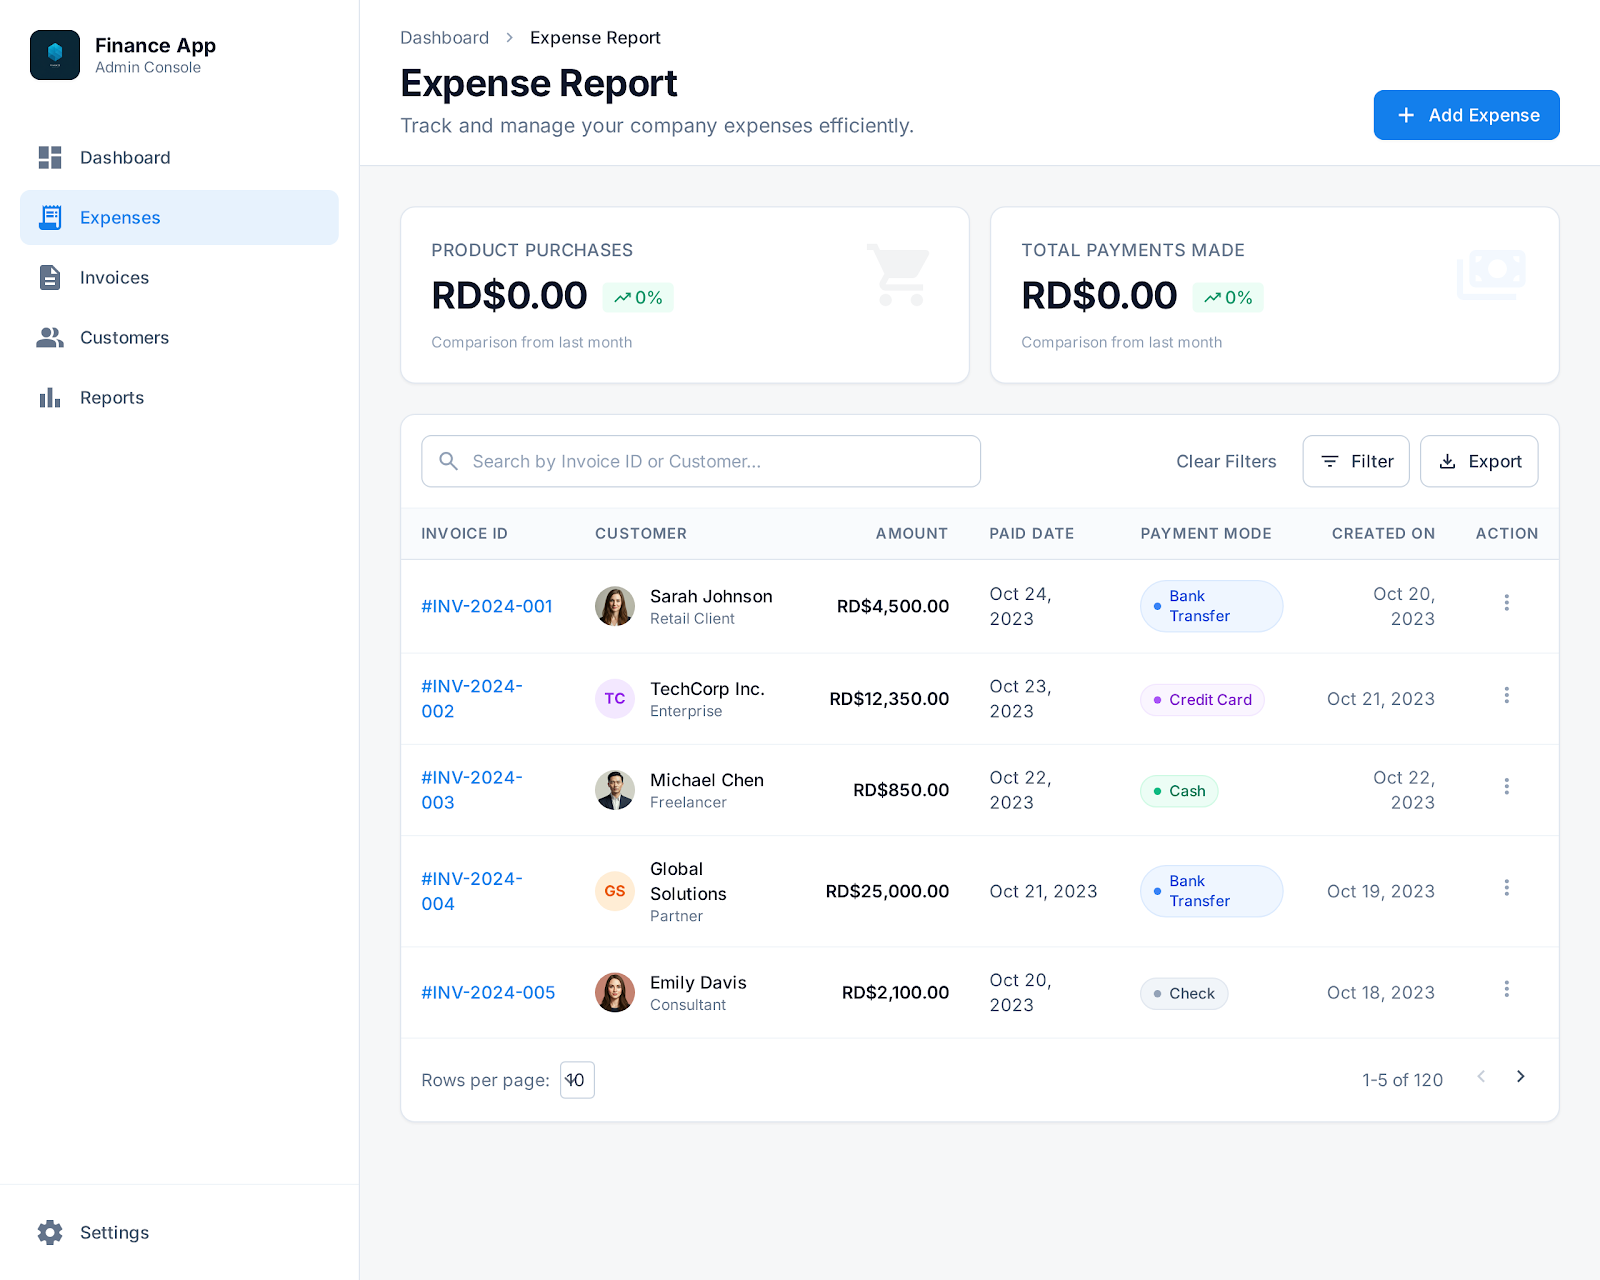Screen dimensions: 1600x1280
Task: Navigate to Invoices in the sidebar
Action: 114,278
